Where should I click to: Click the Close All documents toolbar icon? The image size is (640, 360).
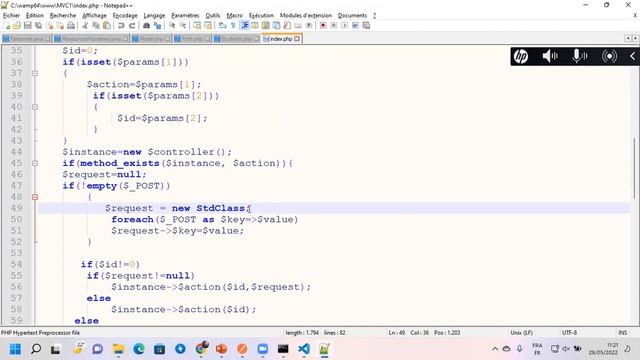point(60,26)
